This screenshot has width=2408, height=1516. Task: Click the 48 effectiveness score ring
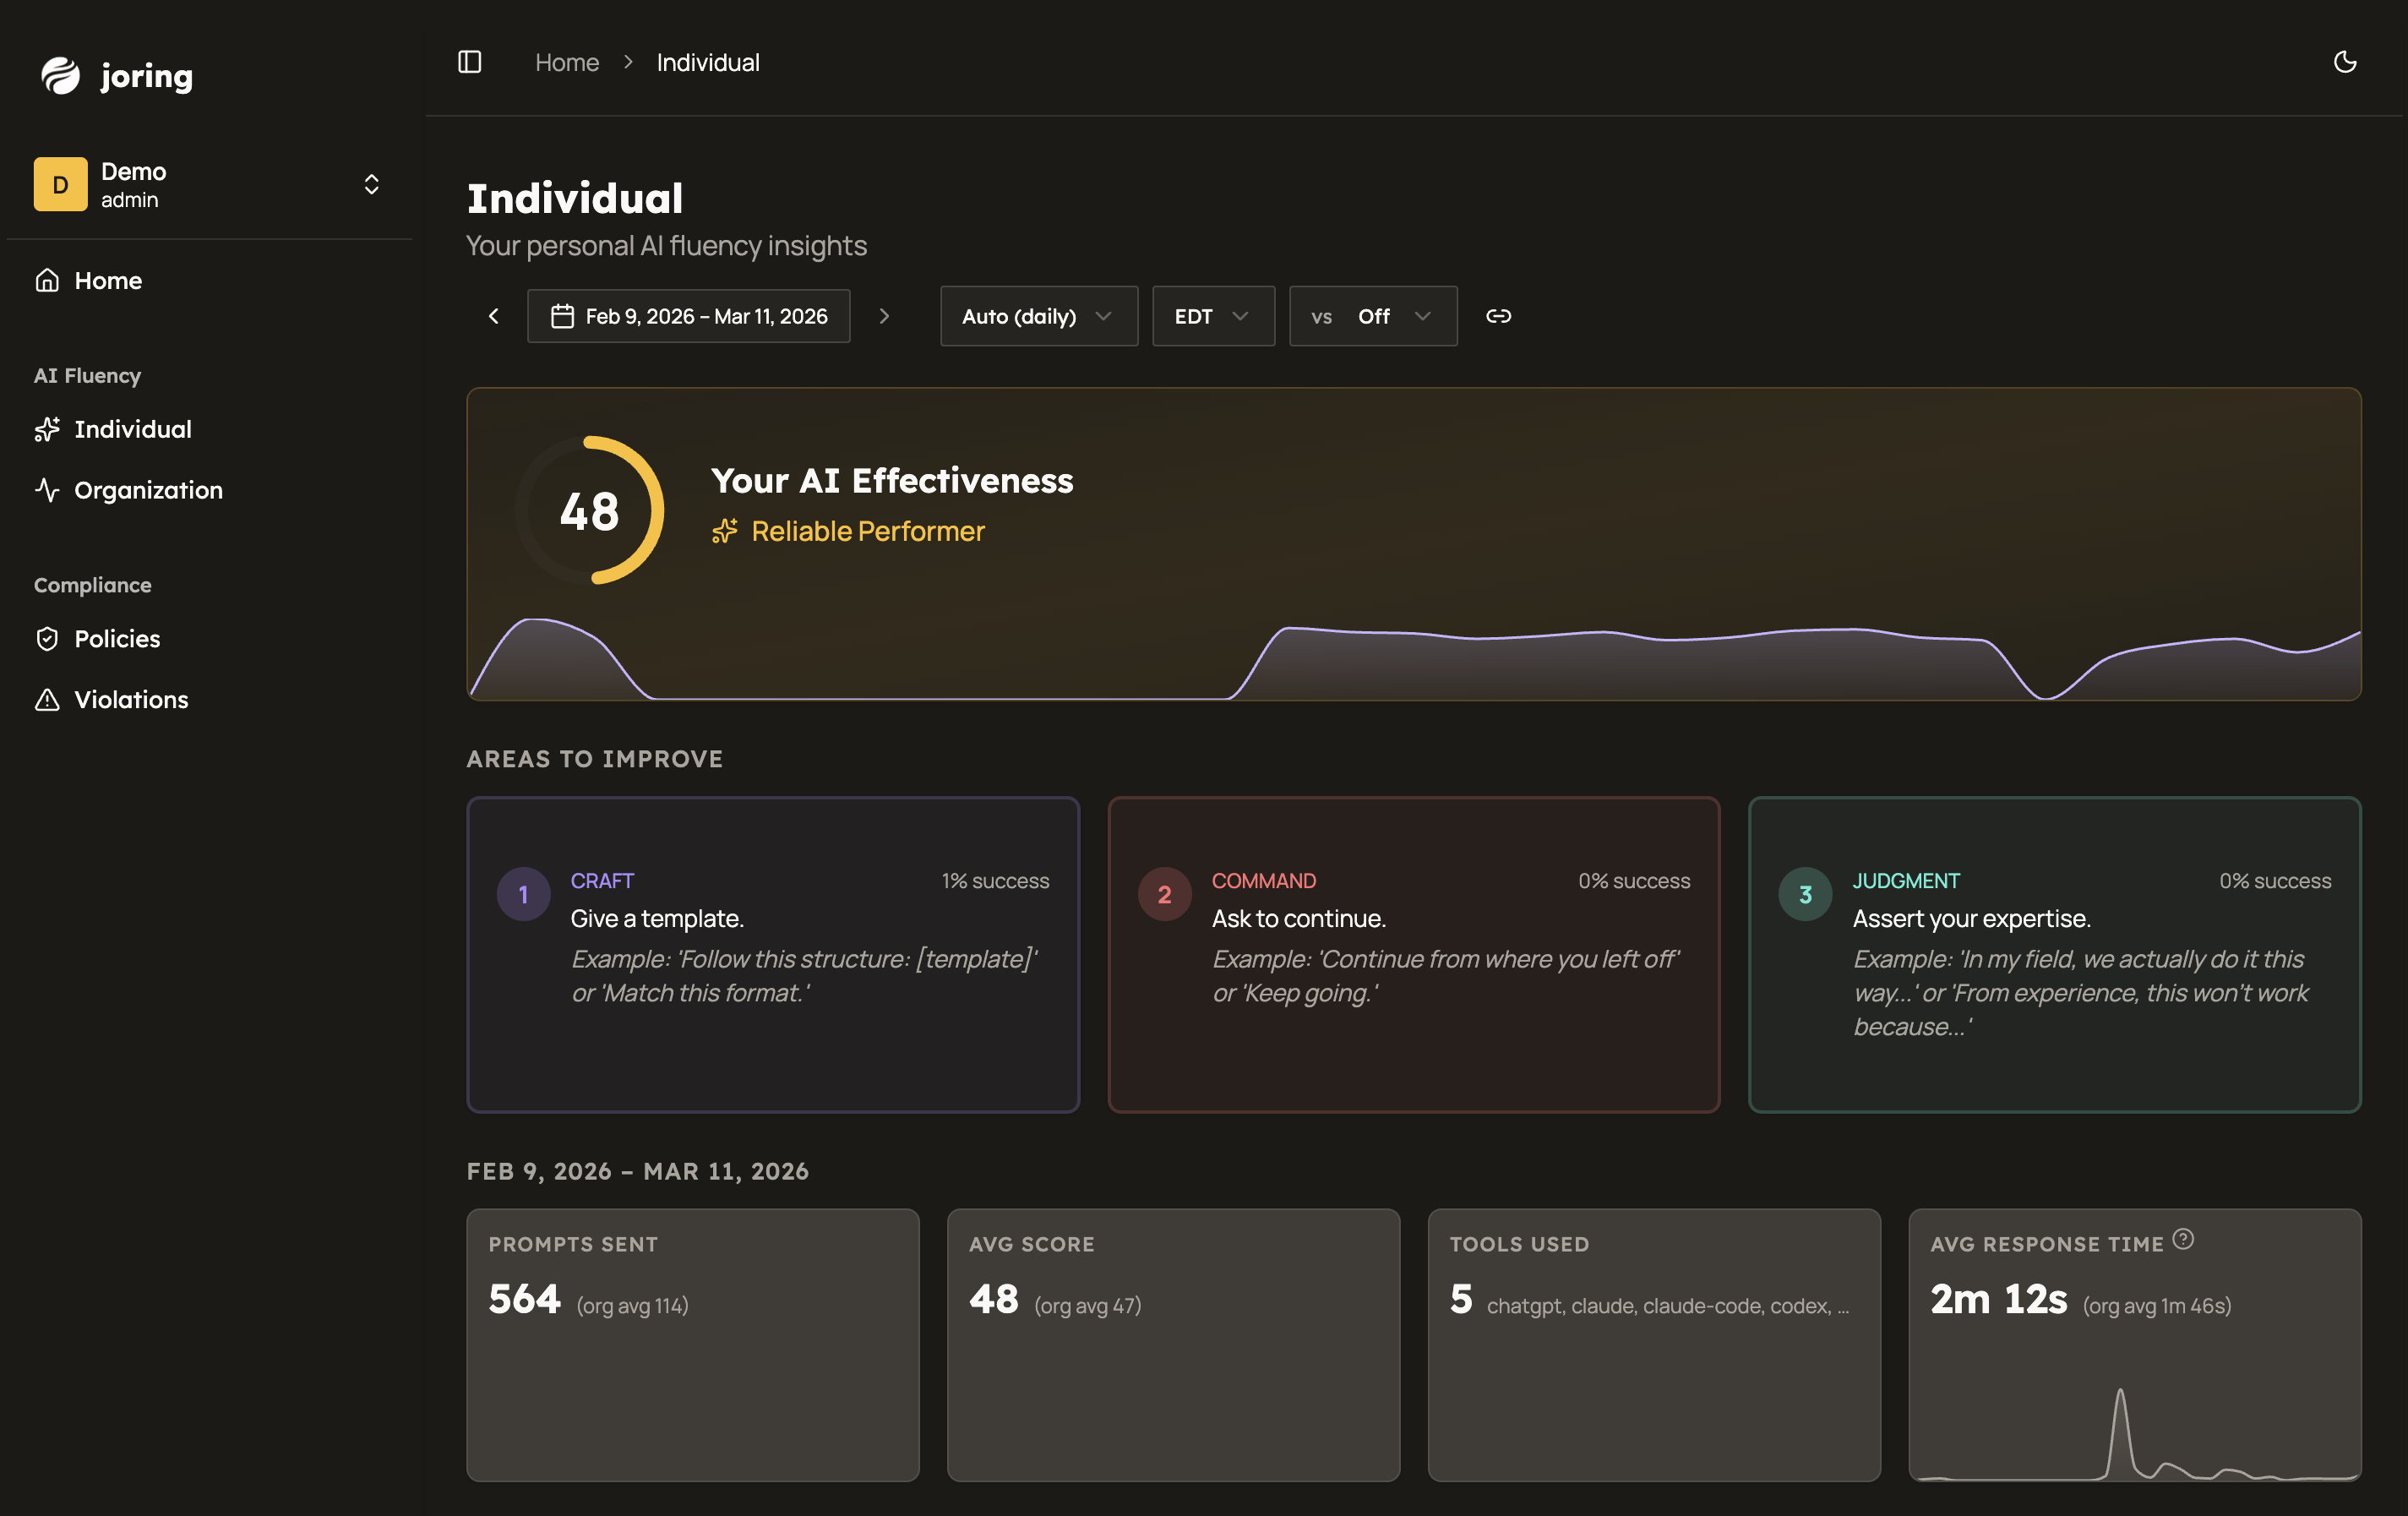[589, 510]
